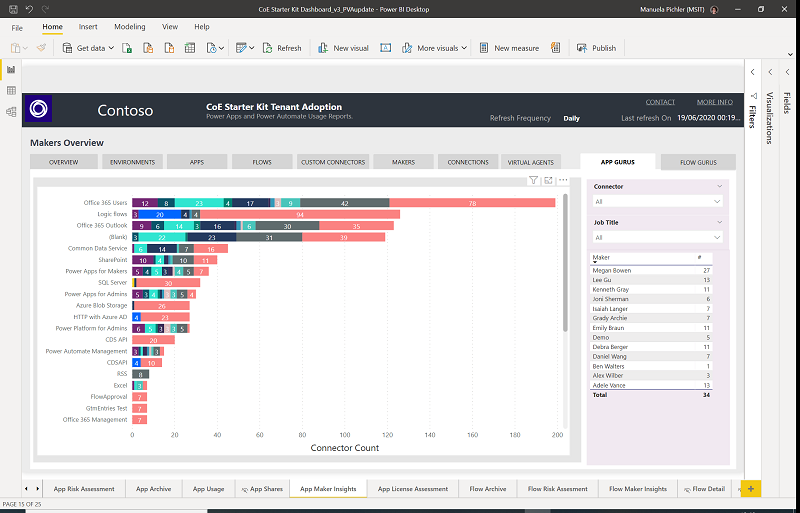Open the Get data dropdown arrow

[111, 48]
